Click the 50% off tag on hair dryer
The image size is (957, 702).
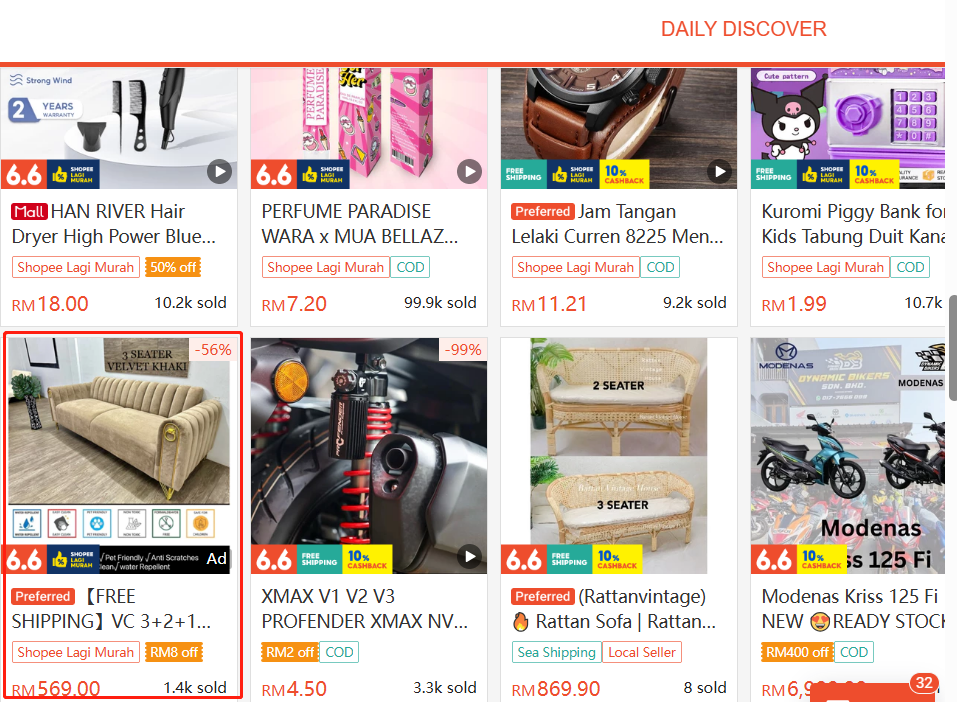click(173, 267)
